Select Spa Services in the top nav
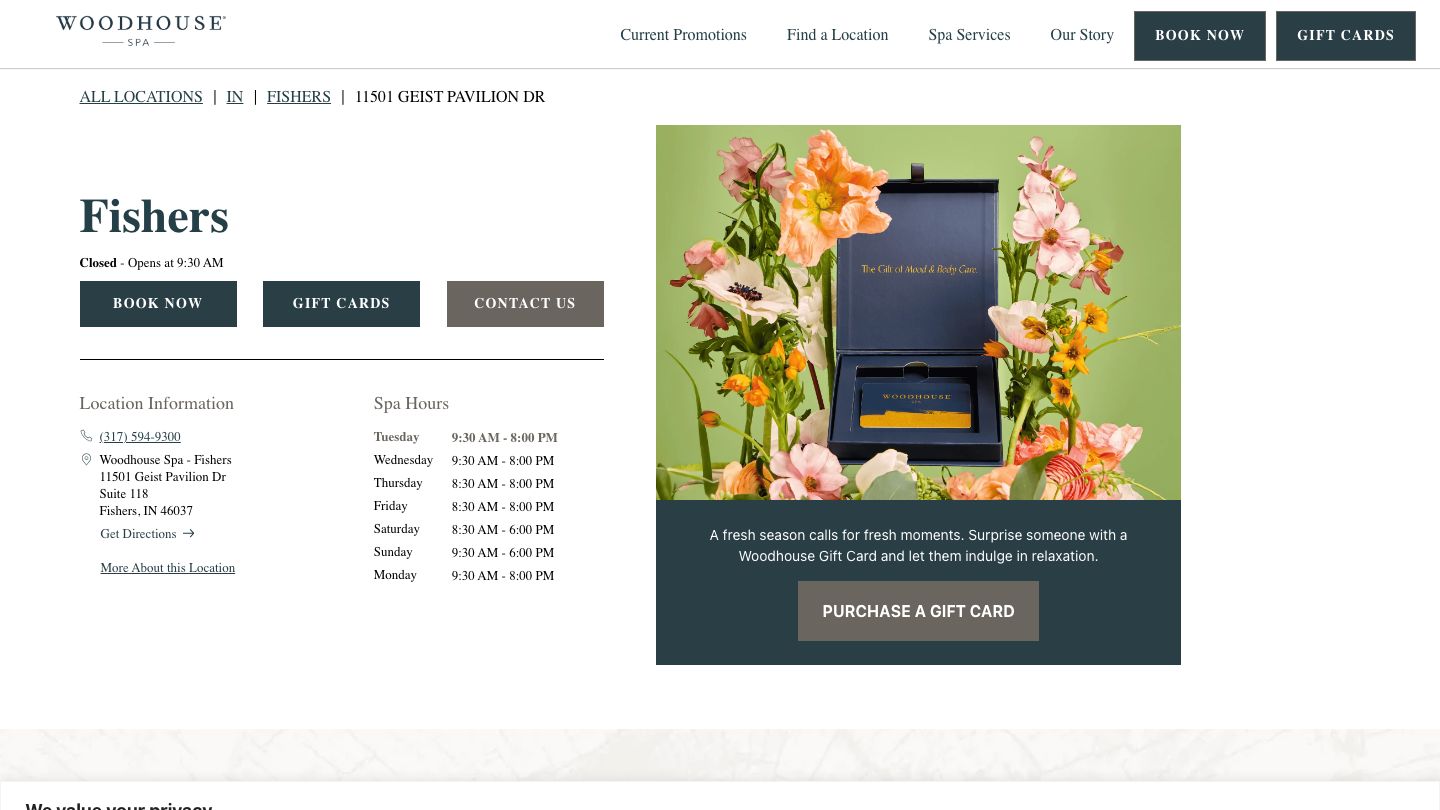 (x=969, y=35)
